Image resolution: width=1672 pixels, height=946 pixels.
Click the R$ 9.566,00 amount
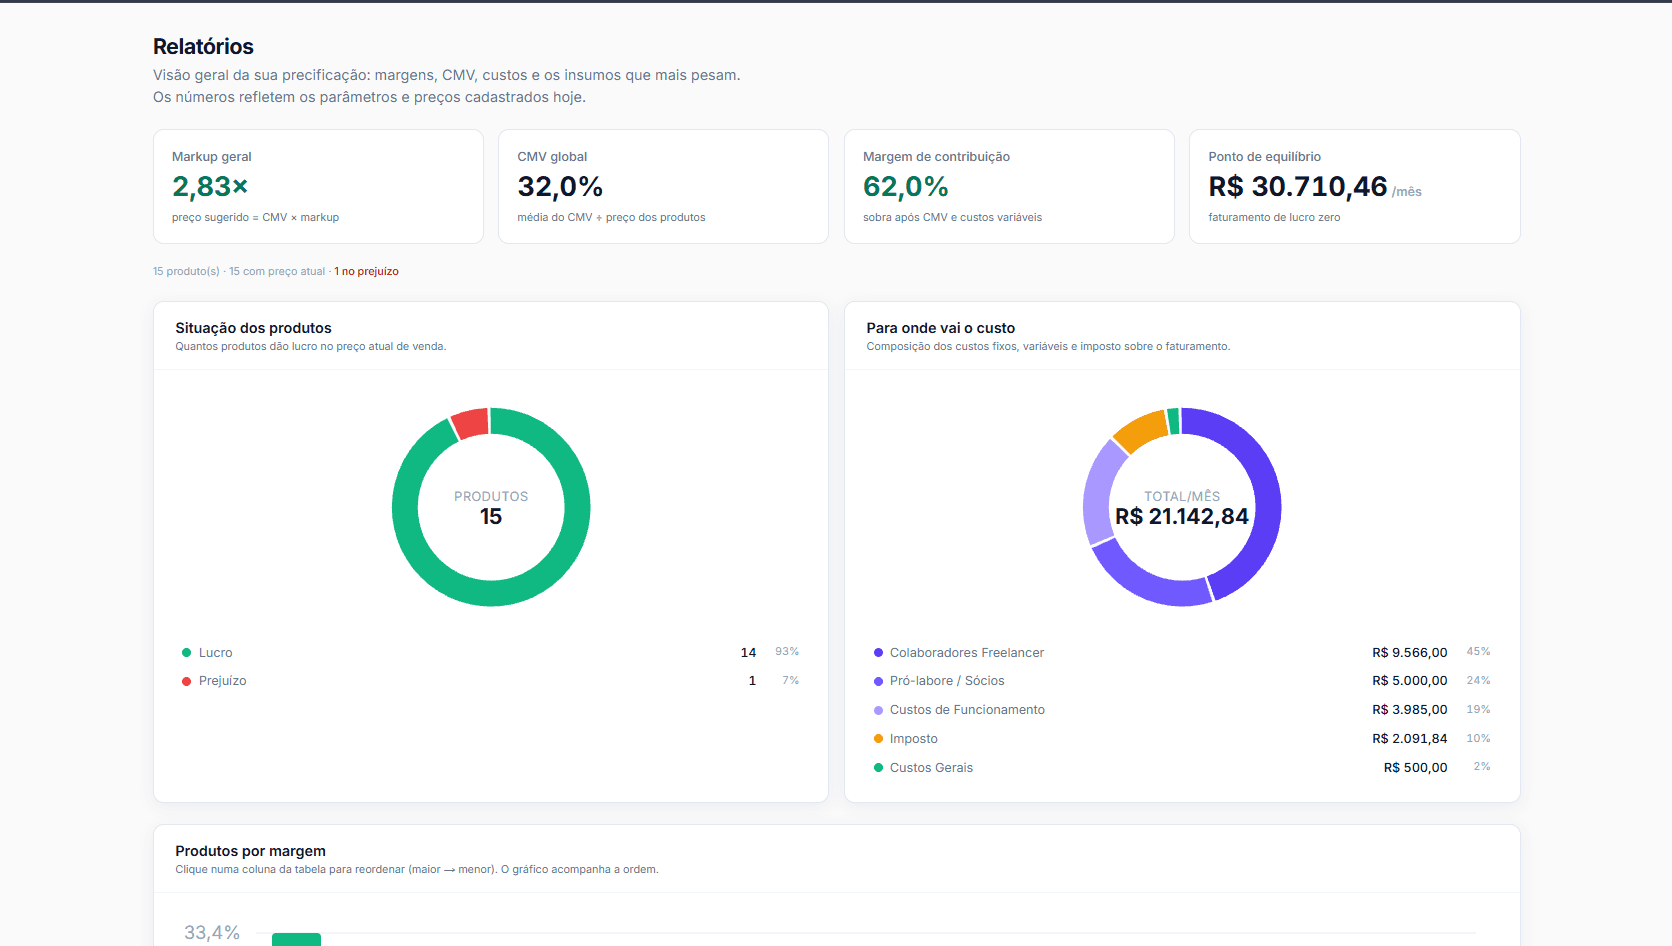[1409, 653]
